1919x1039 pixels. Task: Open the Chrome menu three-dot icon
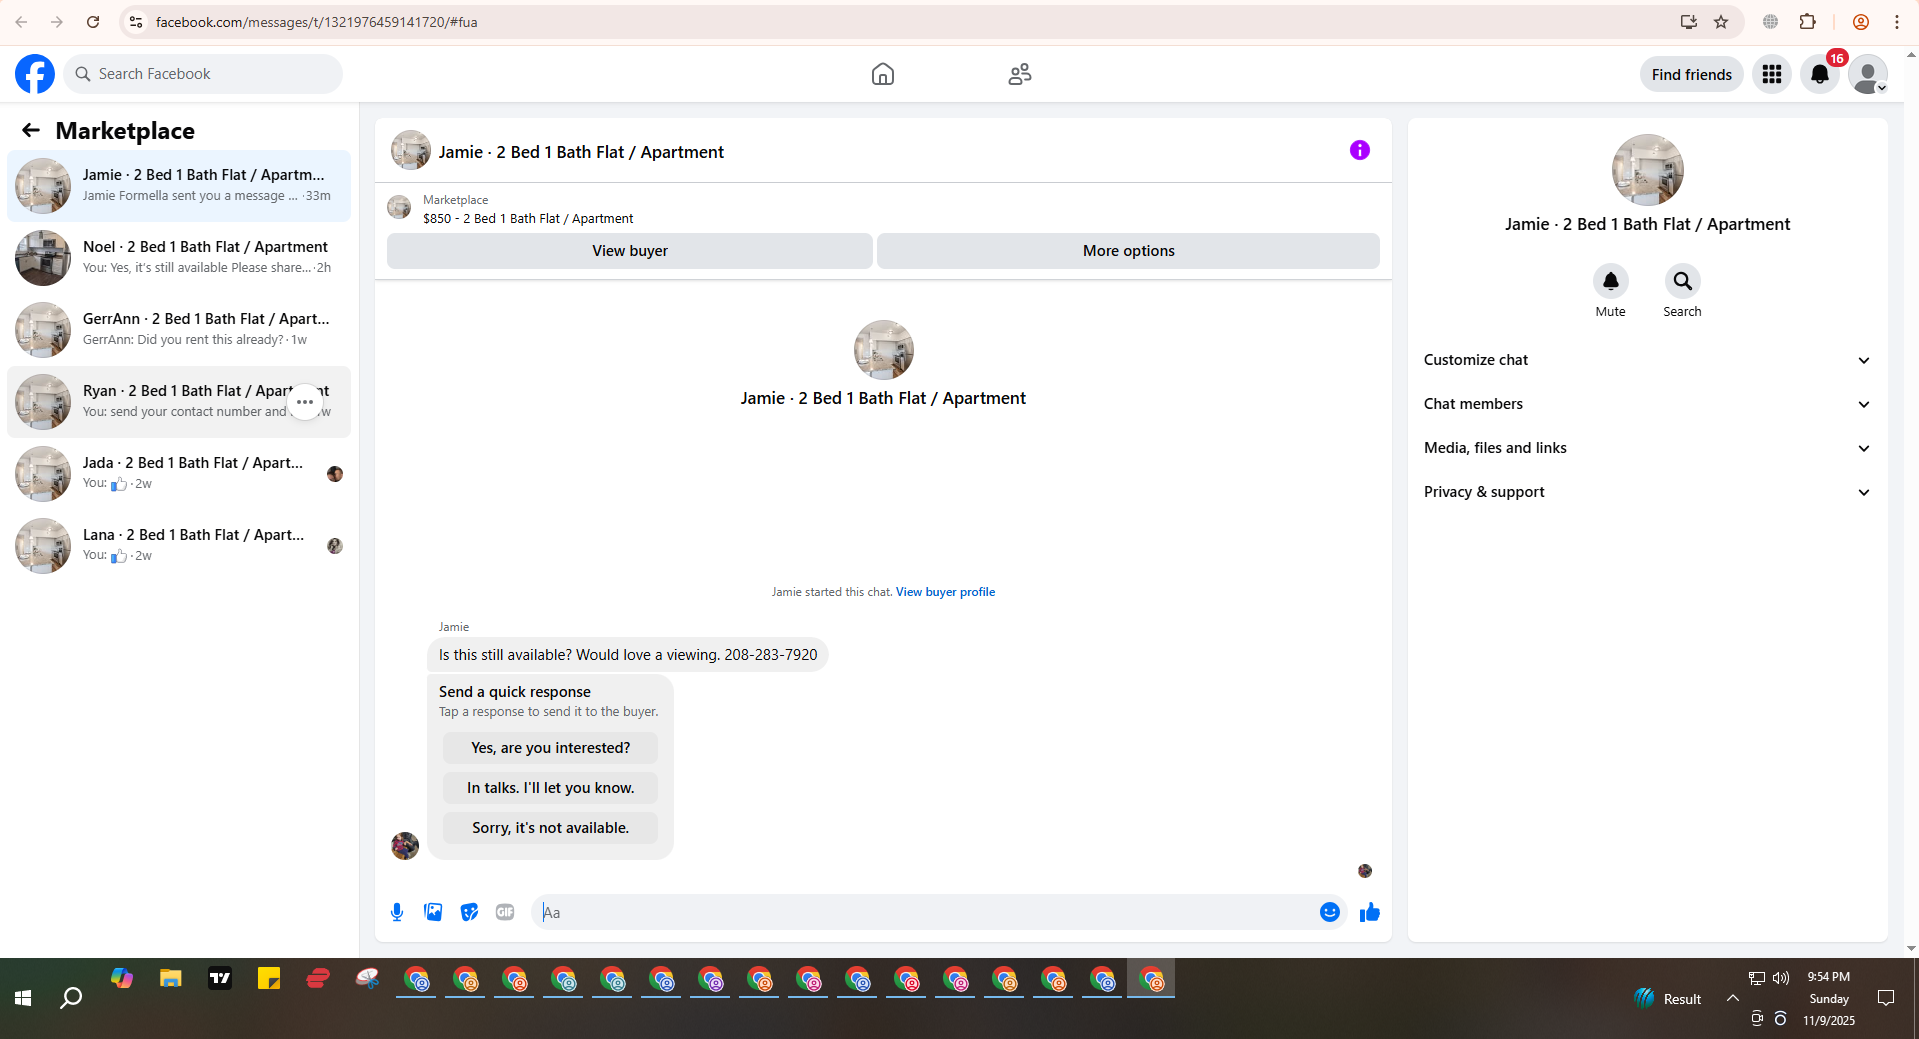pos(1897,22)
